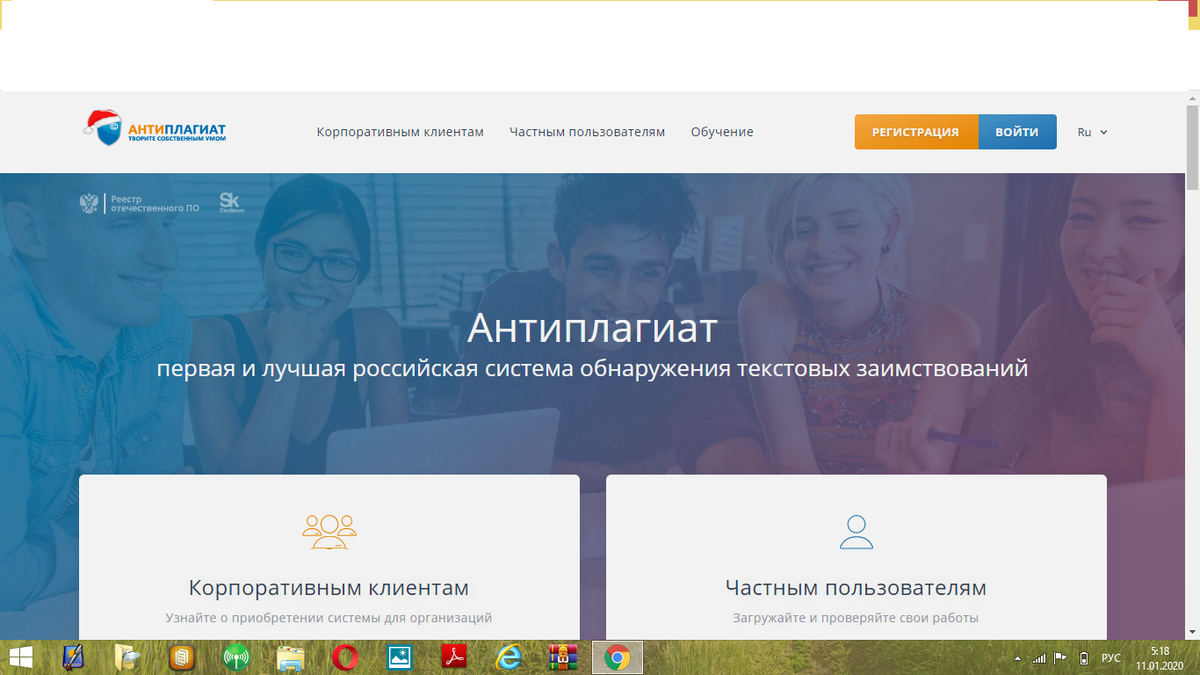Screen dimensions: 1200x675
Task: Click the Антиплагиат hero title
Action: click(x=592, y=327)
